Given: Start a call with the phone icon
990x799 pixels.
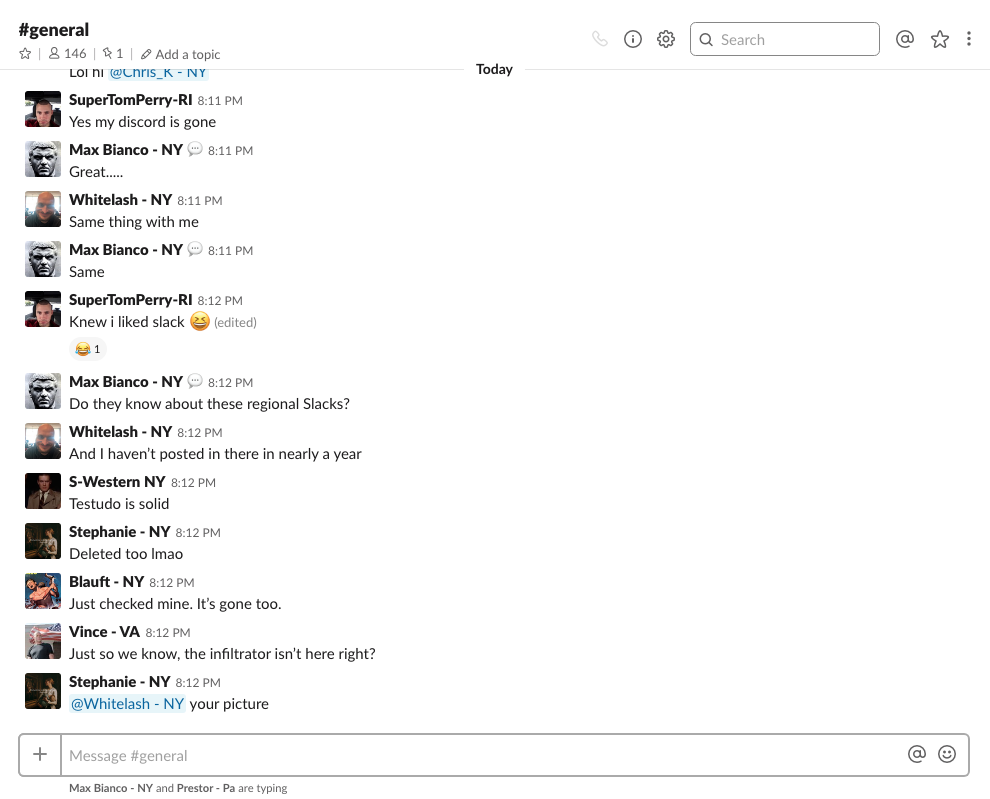Looking at the screenshot, I should 599,39.
